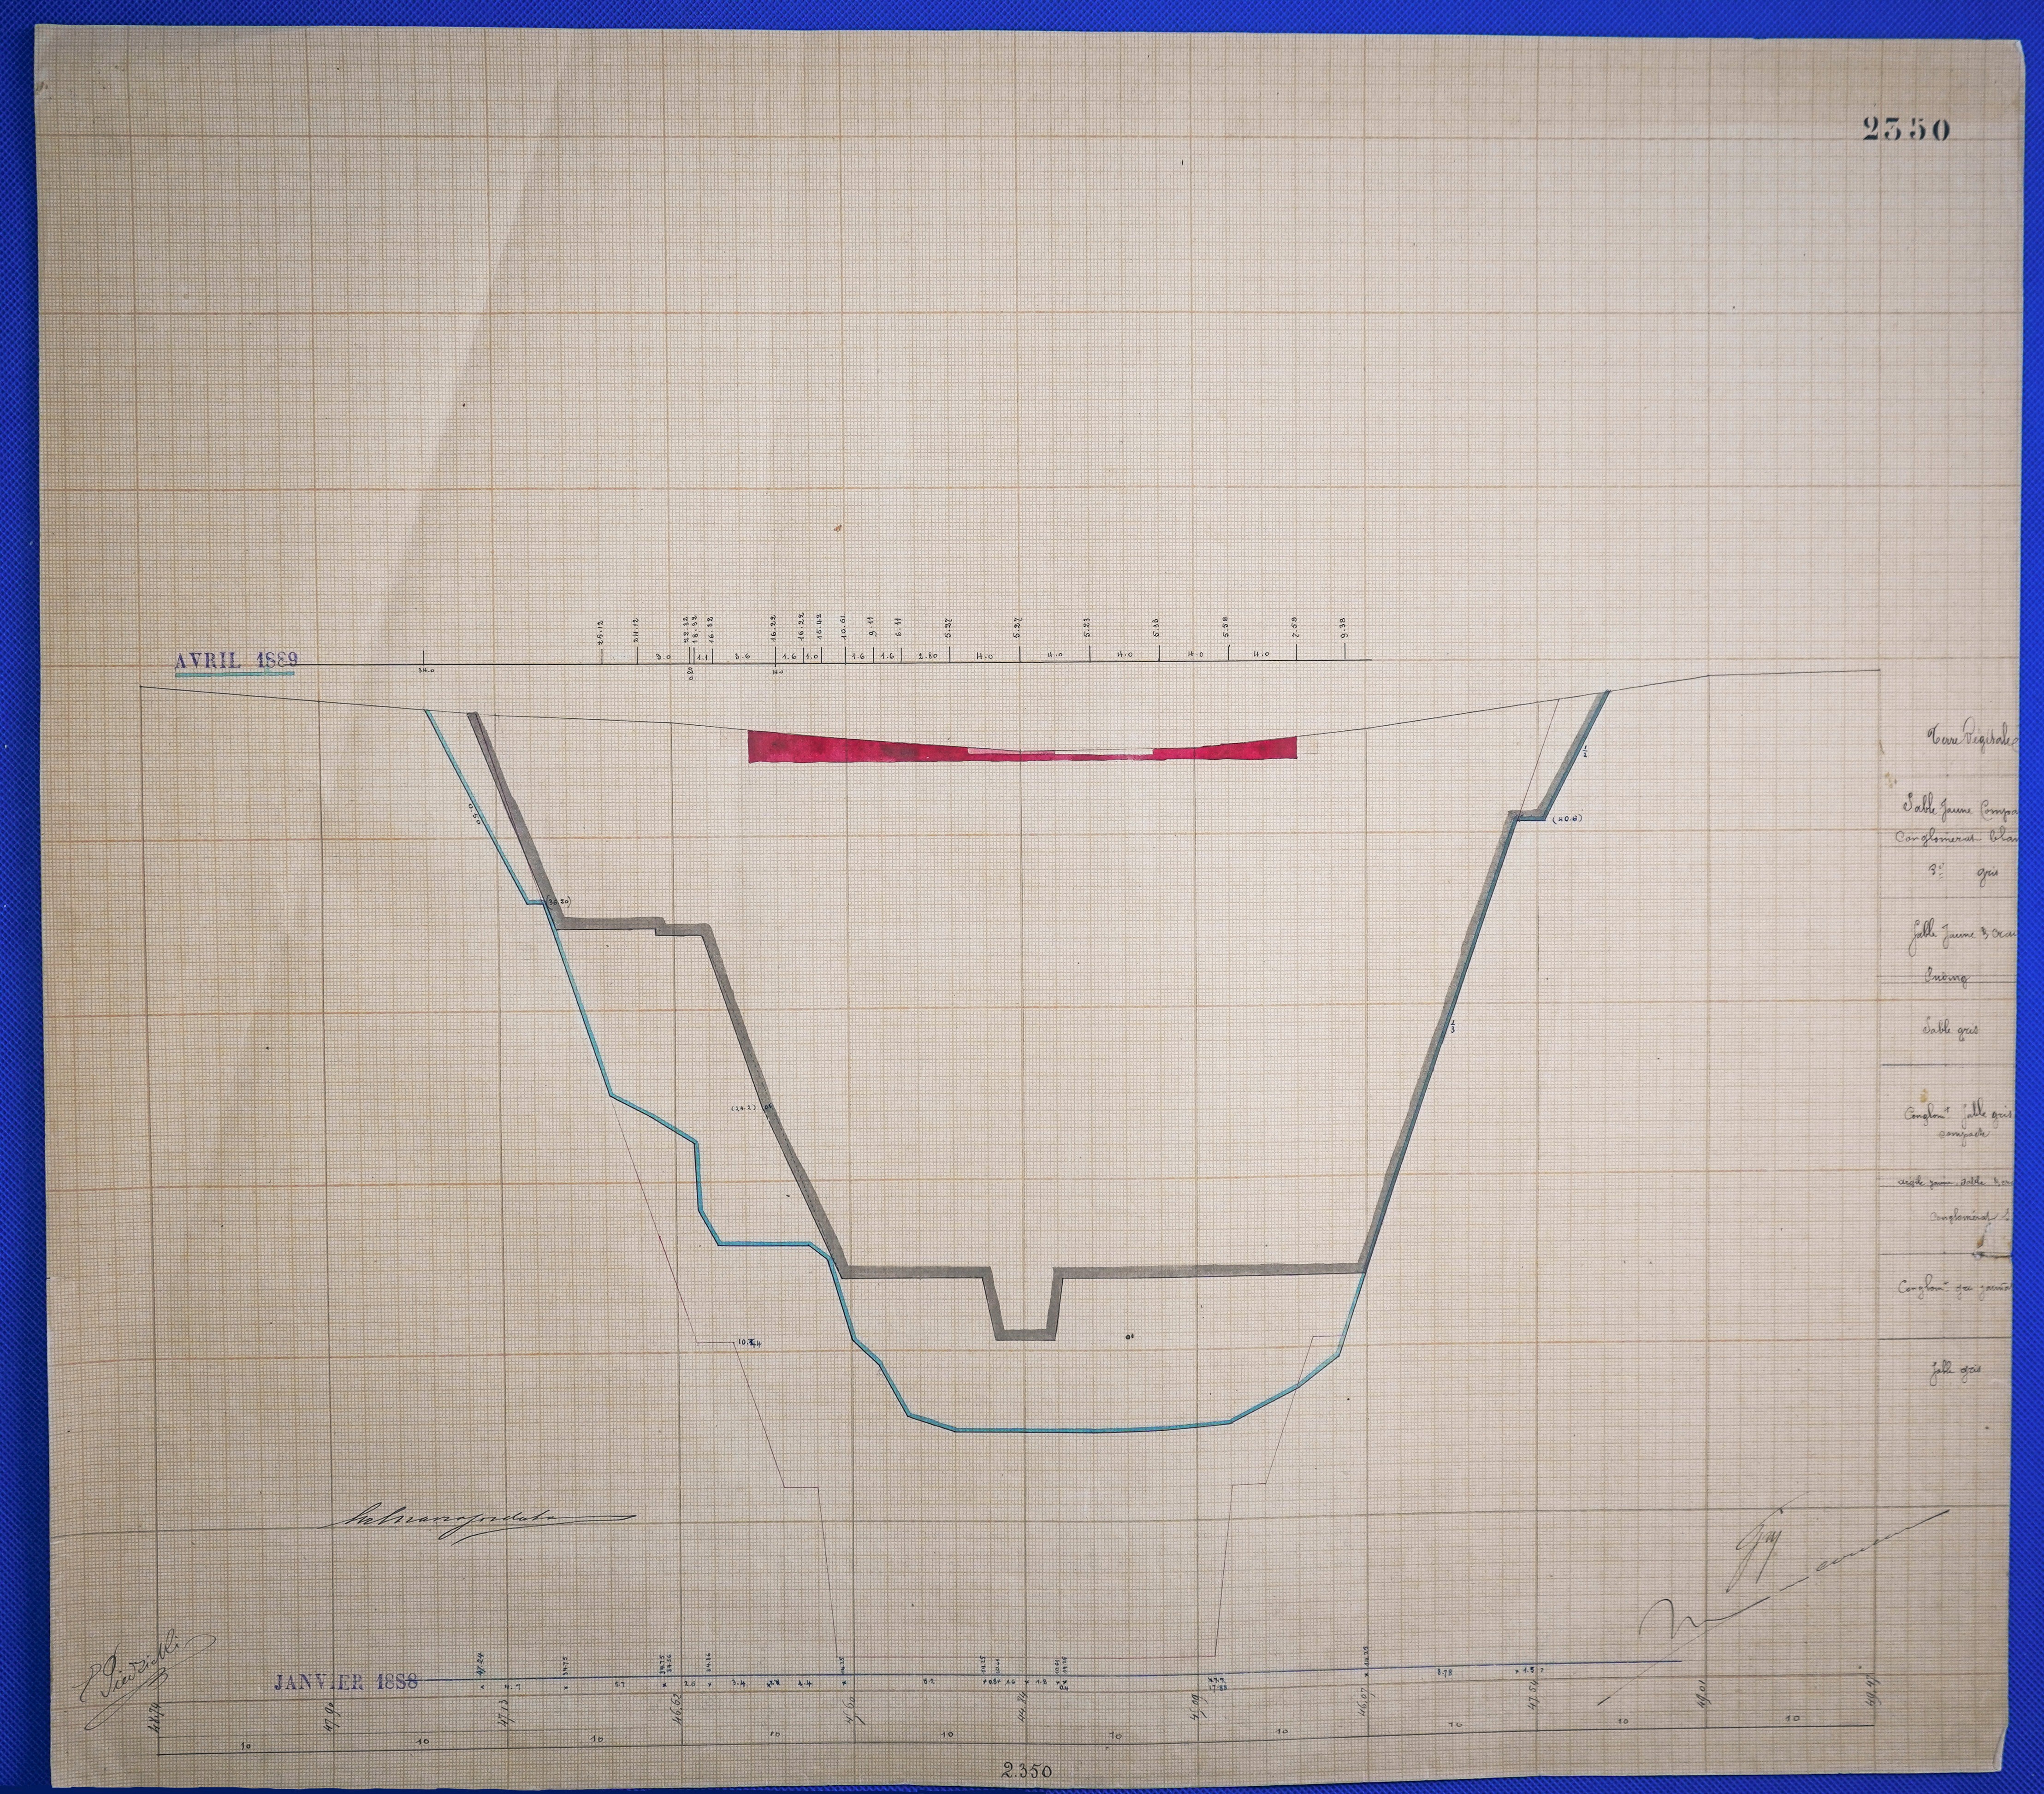This screenshot has width=2044, height=1794.
Task: Click the lowest Sable gris label
Action: [1955, 1372]
